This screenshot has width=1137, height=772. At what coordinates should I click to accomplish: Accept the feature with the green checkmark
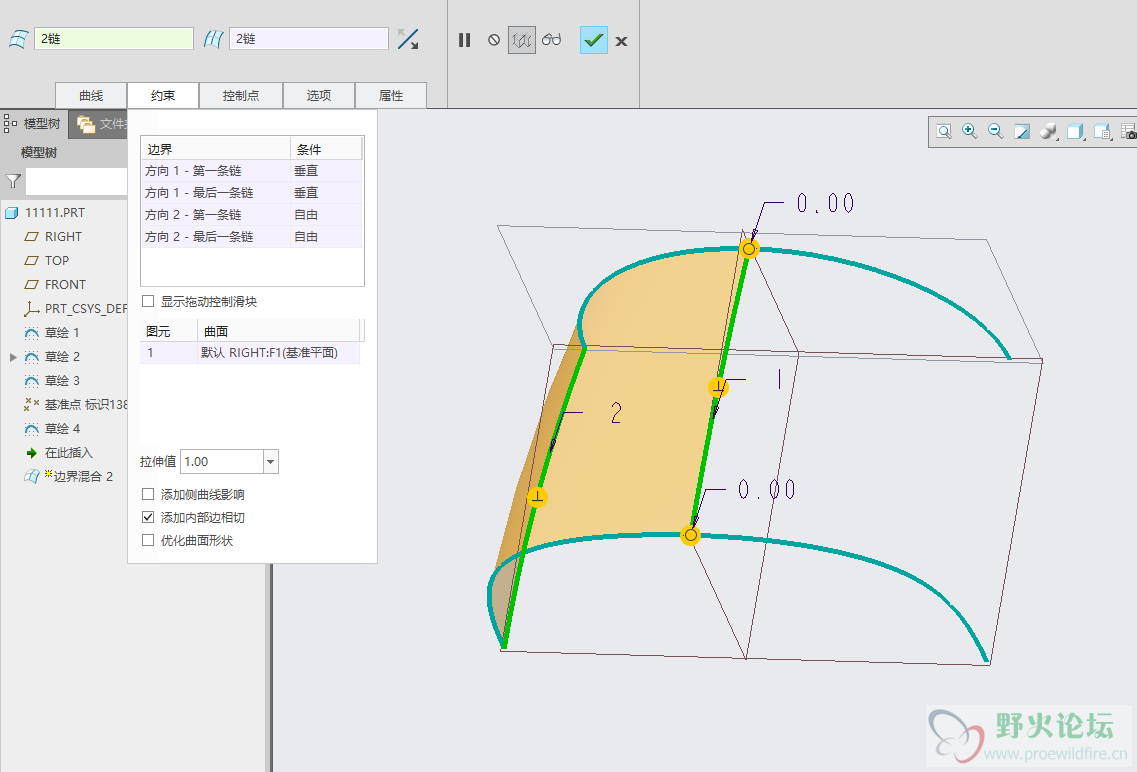(594, 40)
